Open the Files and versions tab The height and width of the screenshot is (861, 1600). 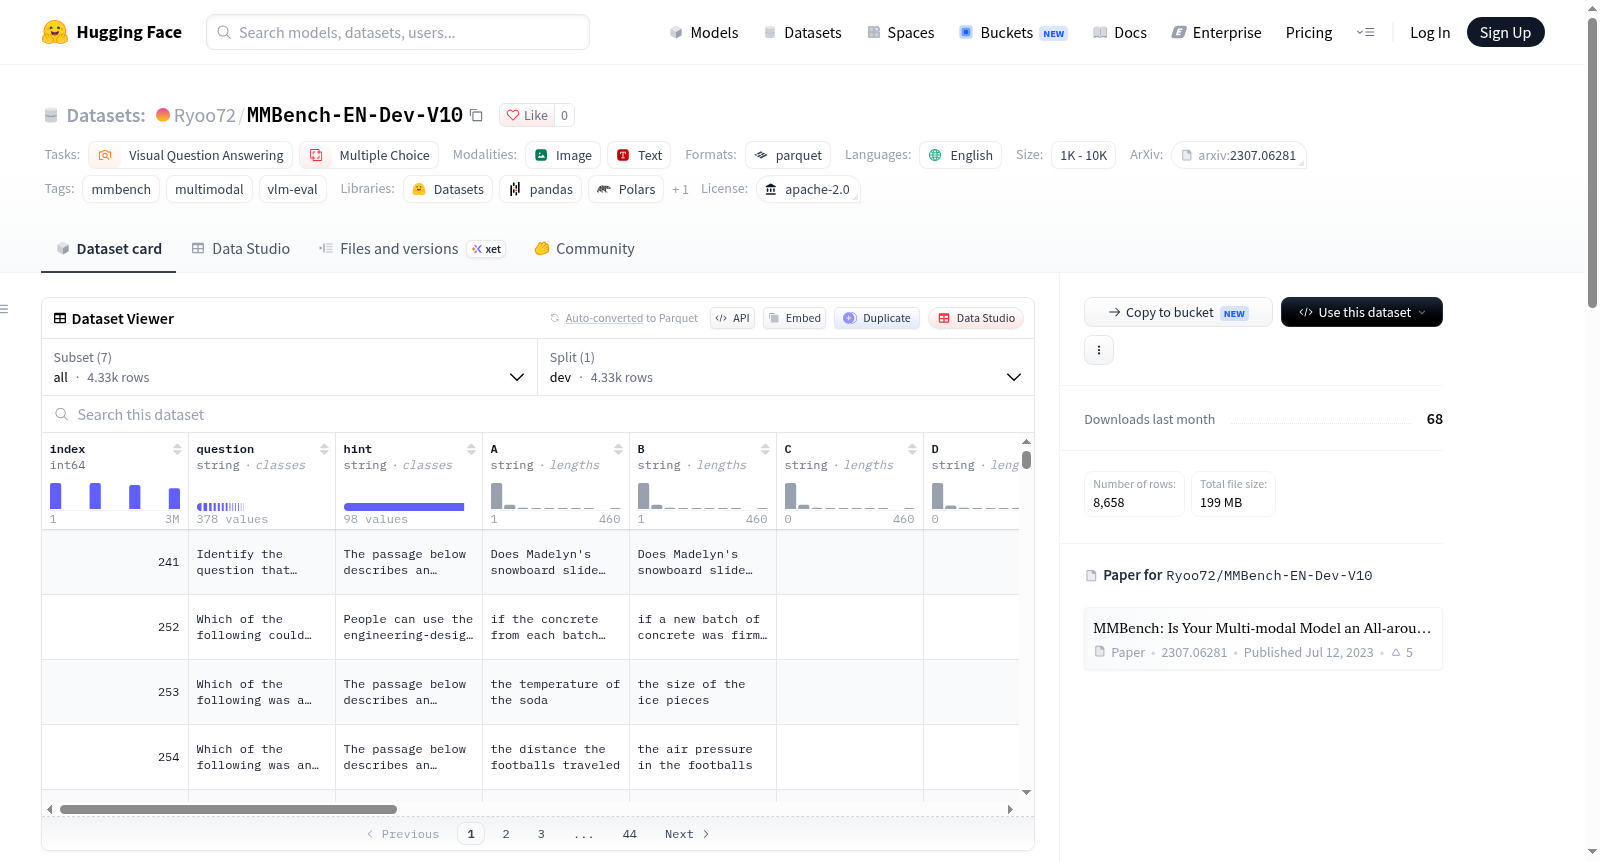(x=411, y=249)
